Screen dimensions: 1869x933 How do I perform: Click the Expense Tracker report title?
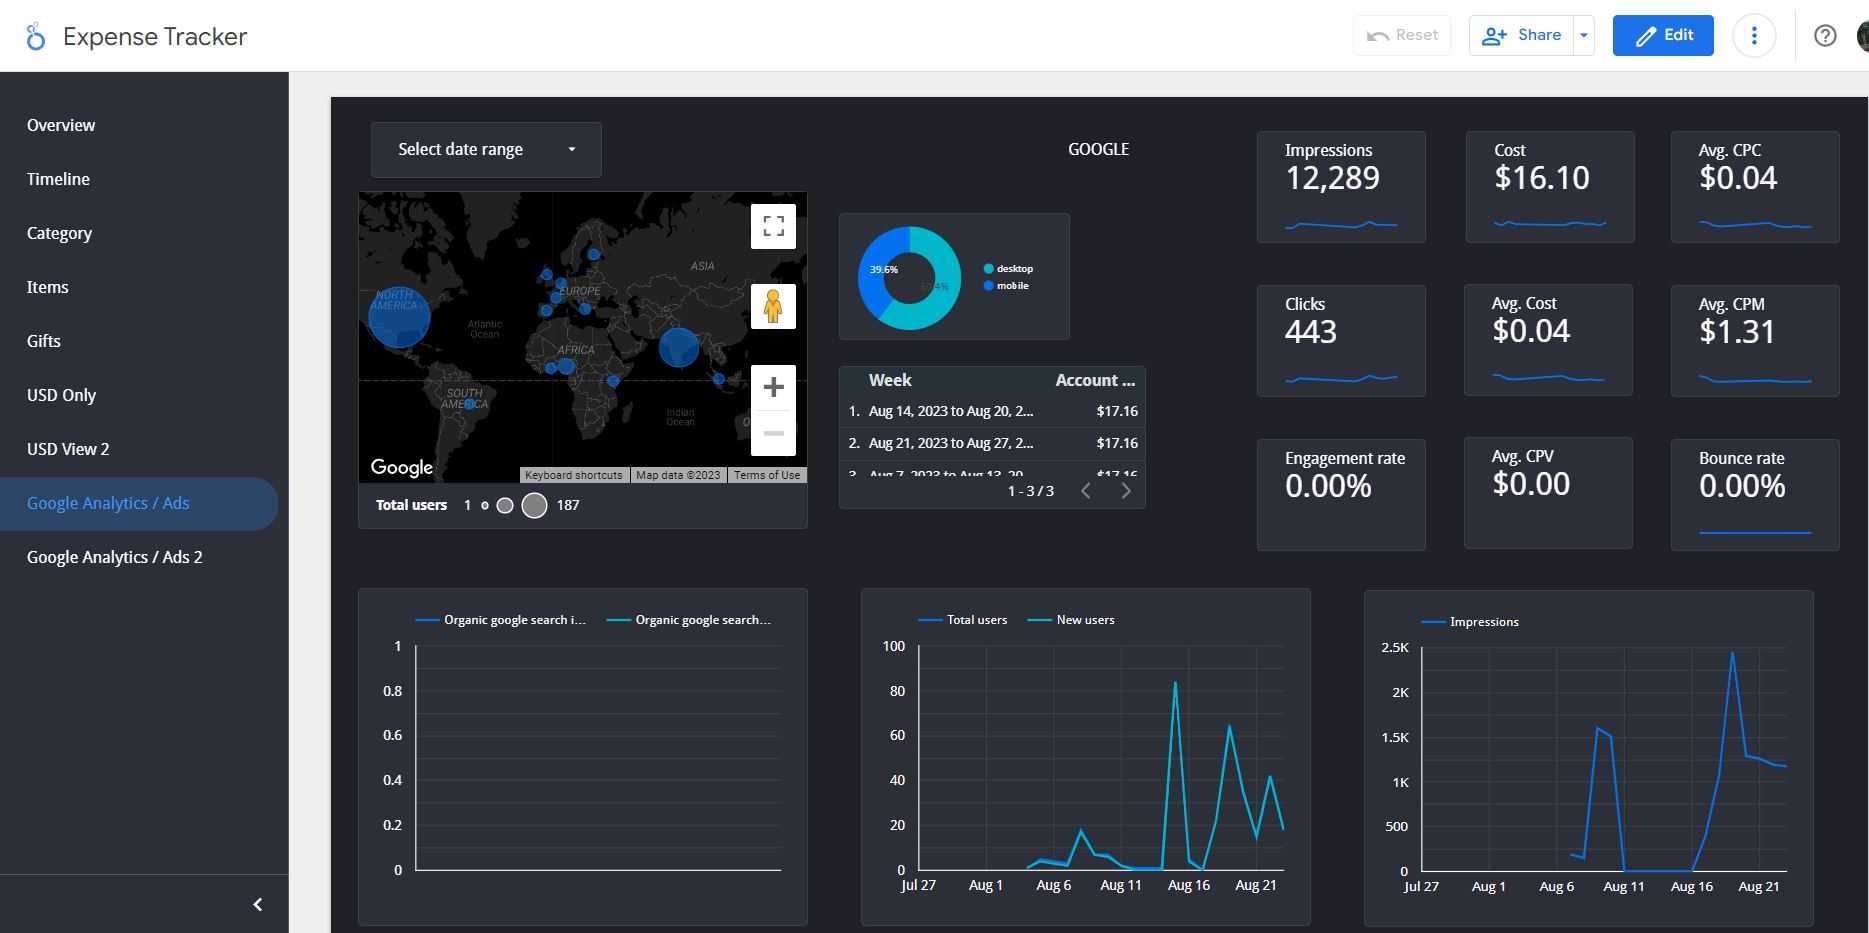coord(155,37)
